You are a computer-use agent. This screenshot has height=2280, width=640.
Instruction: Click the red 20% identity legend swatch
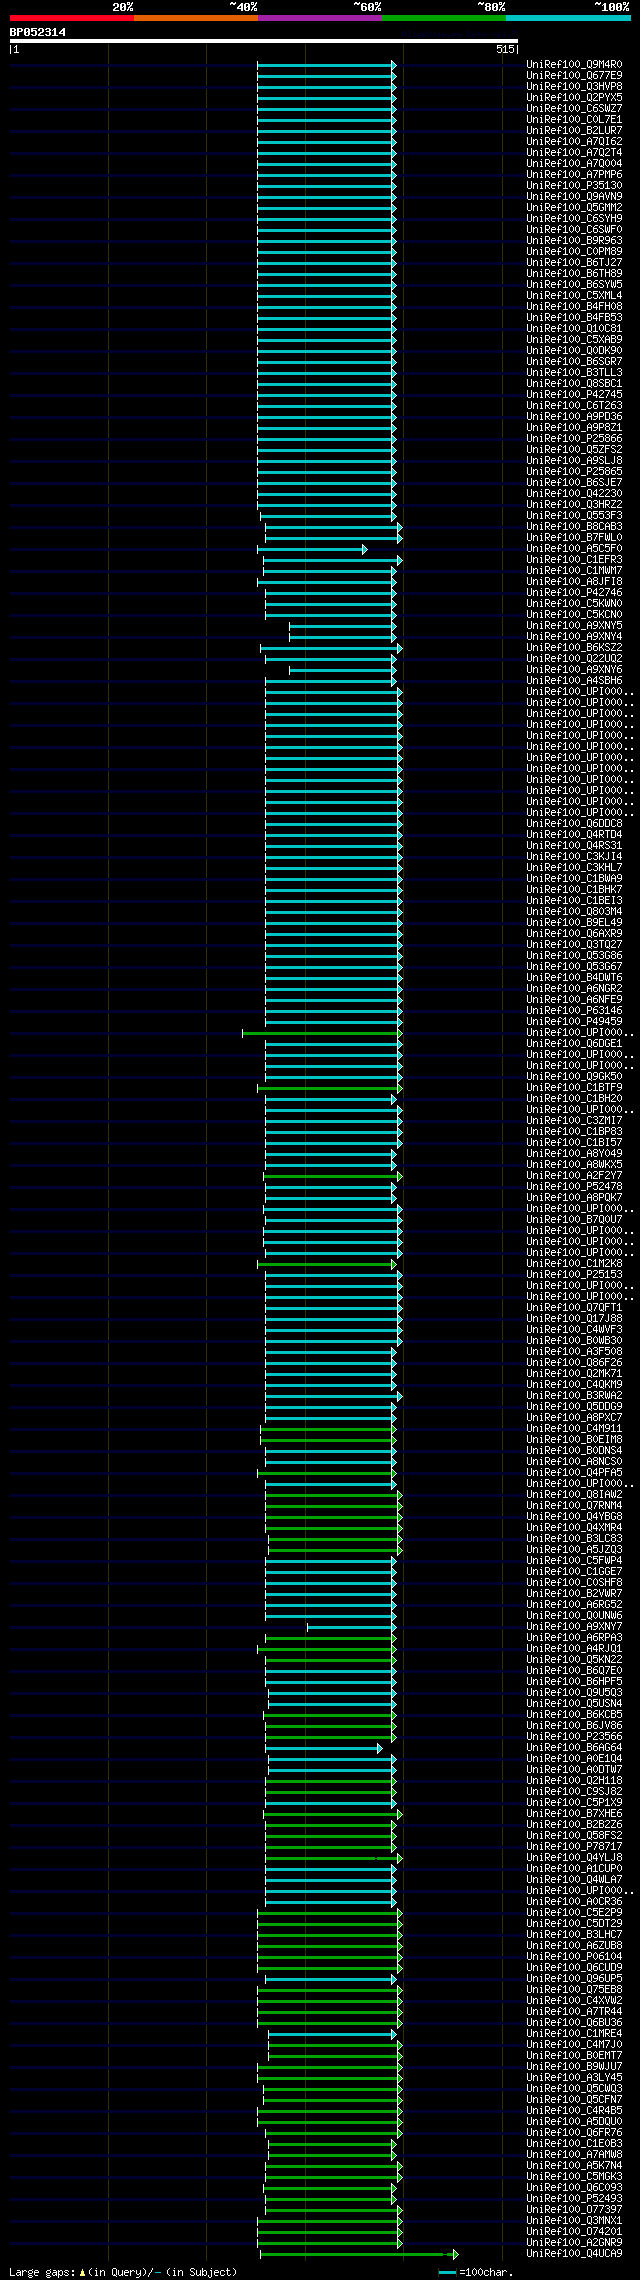(x=71, y=18)
